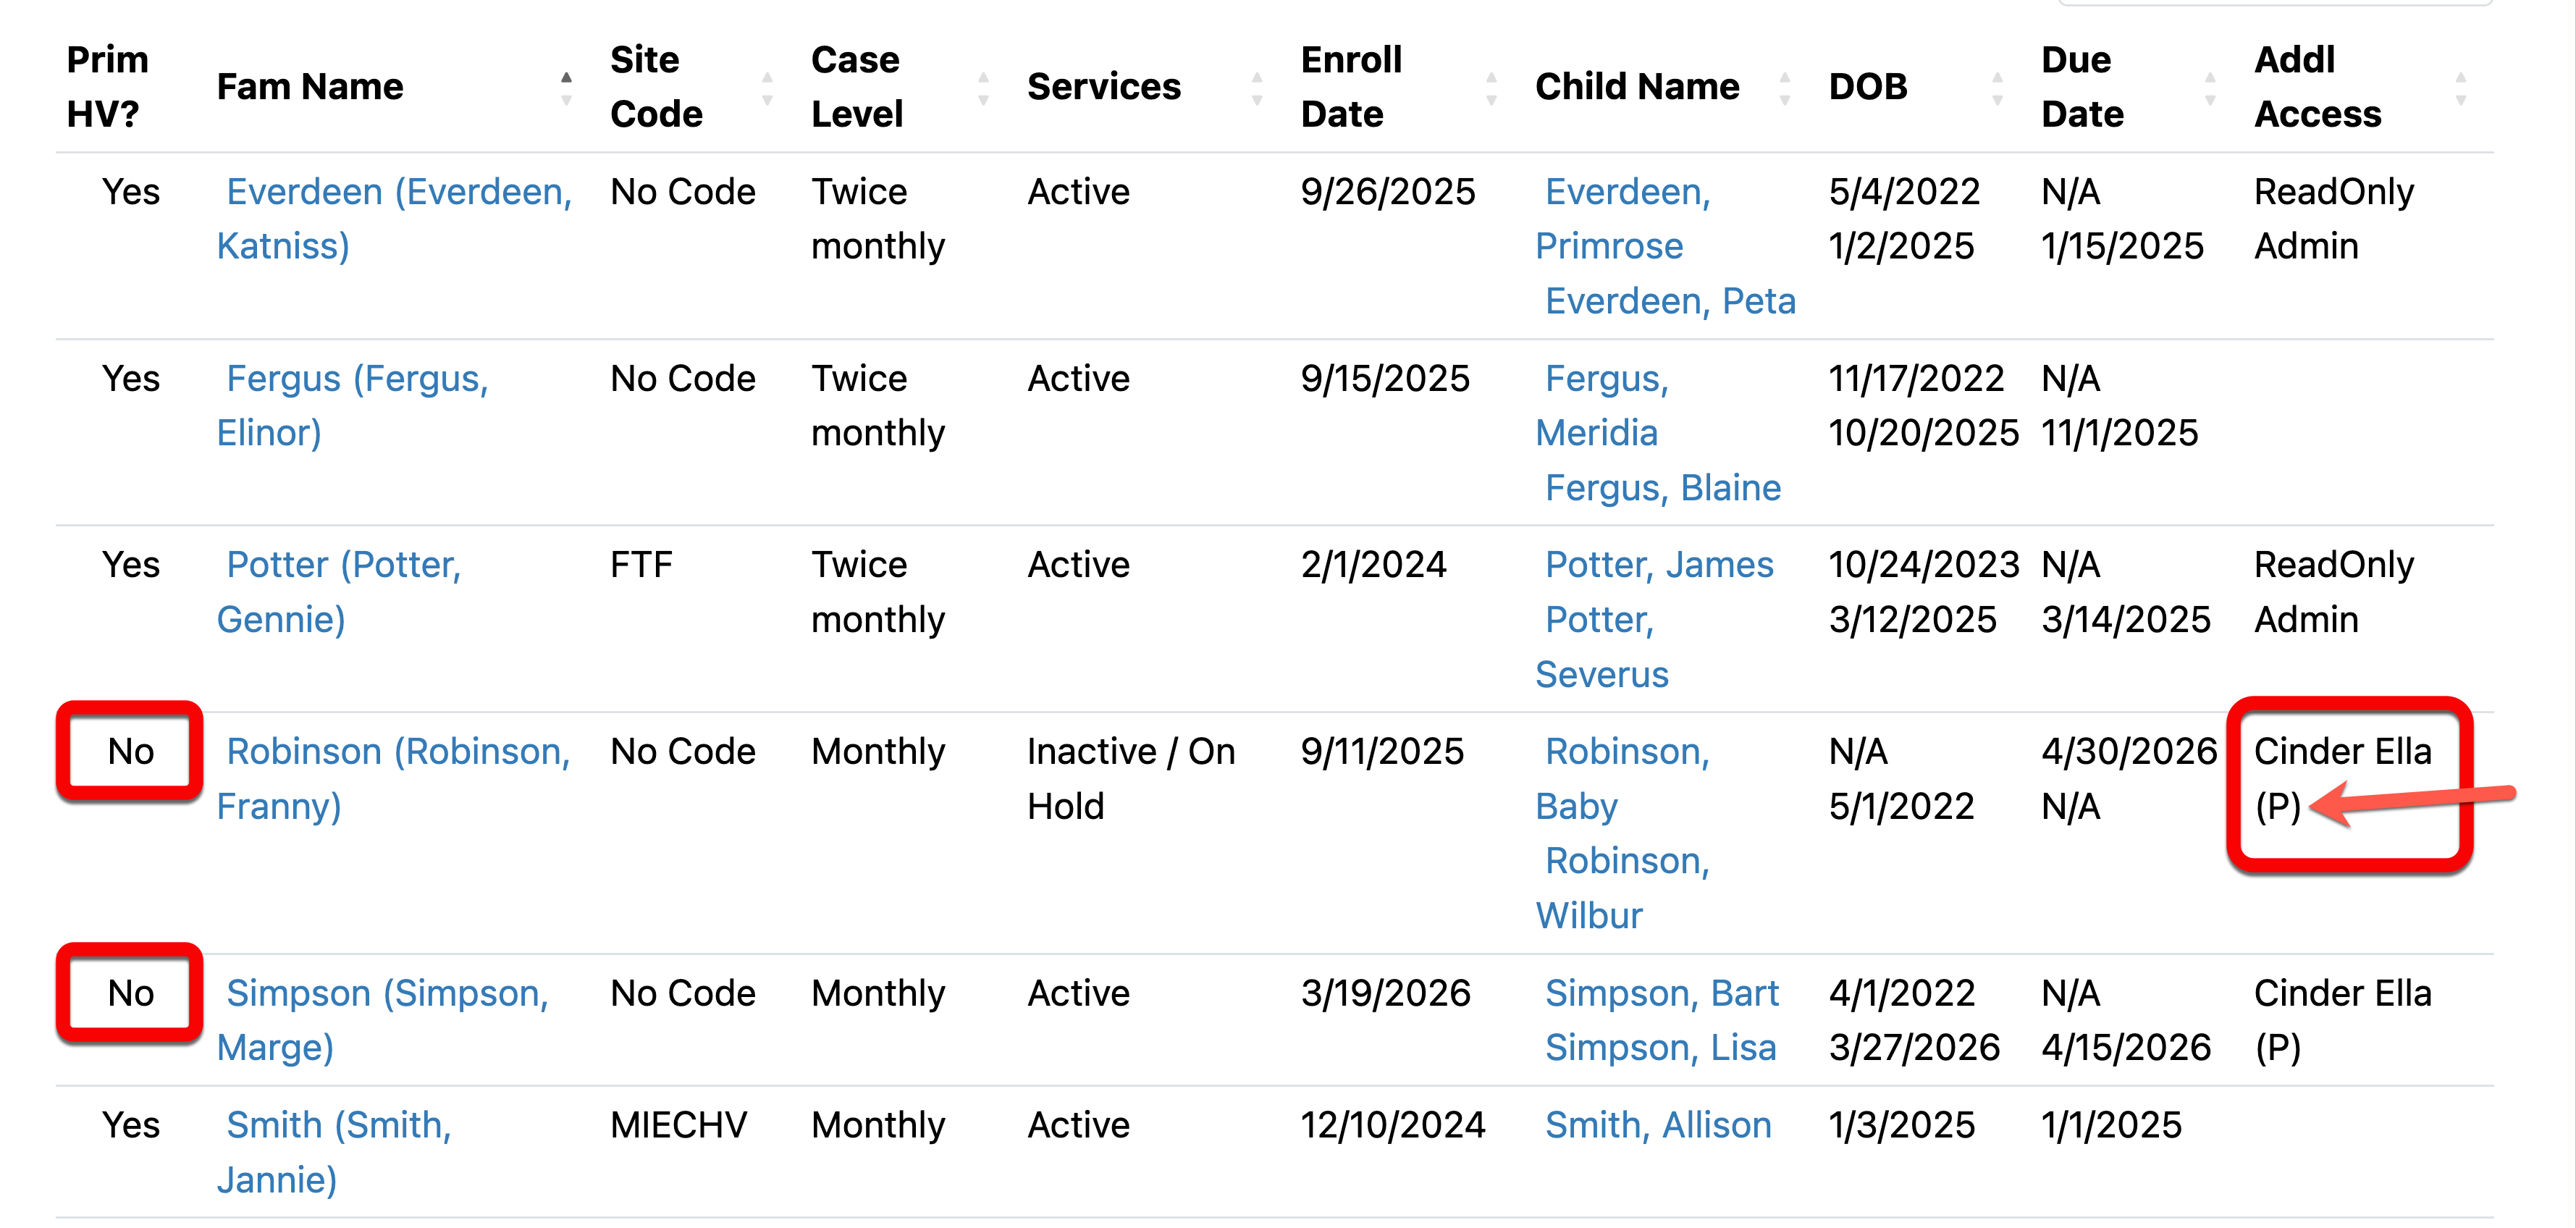Screen dimensions: 2576x1228
Task: Open the Robinson (Robinson, Franny) family link
Action: 394,778
